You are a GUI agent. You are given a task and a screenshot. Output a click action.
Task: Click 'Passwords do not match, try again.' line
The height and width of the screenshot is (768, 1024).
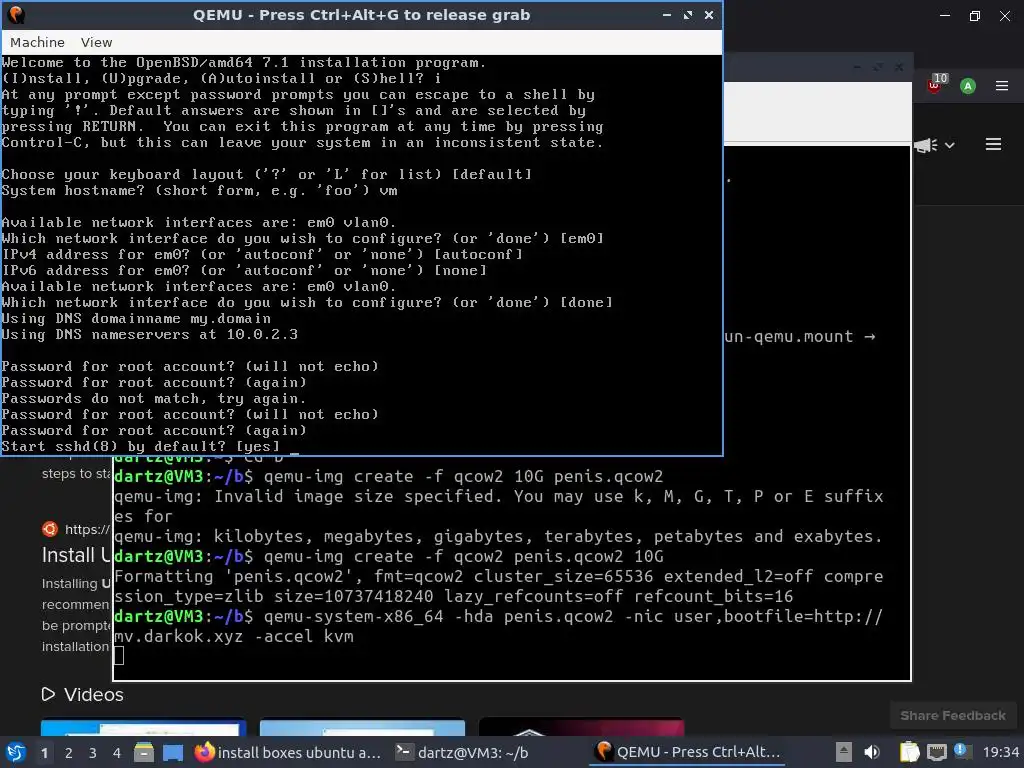coord(153,399)
